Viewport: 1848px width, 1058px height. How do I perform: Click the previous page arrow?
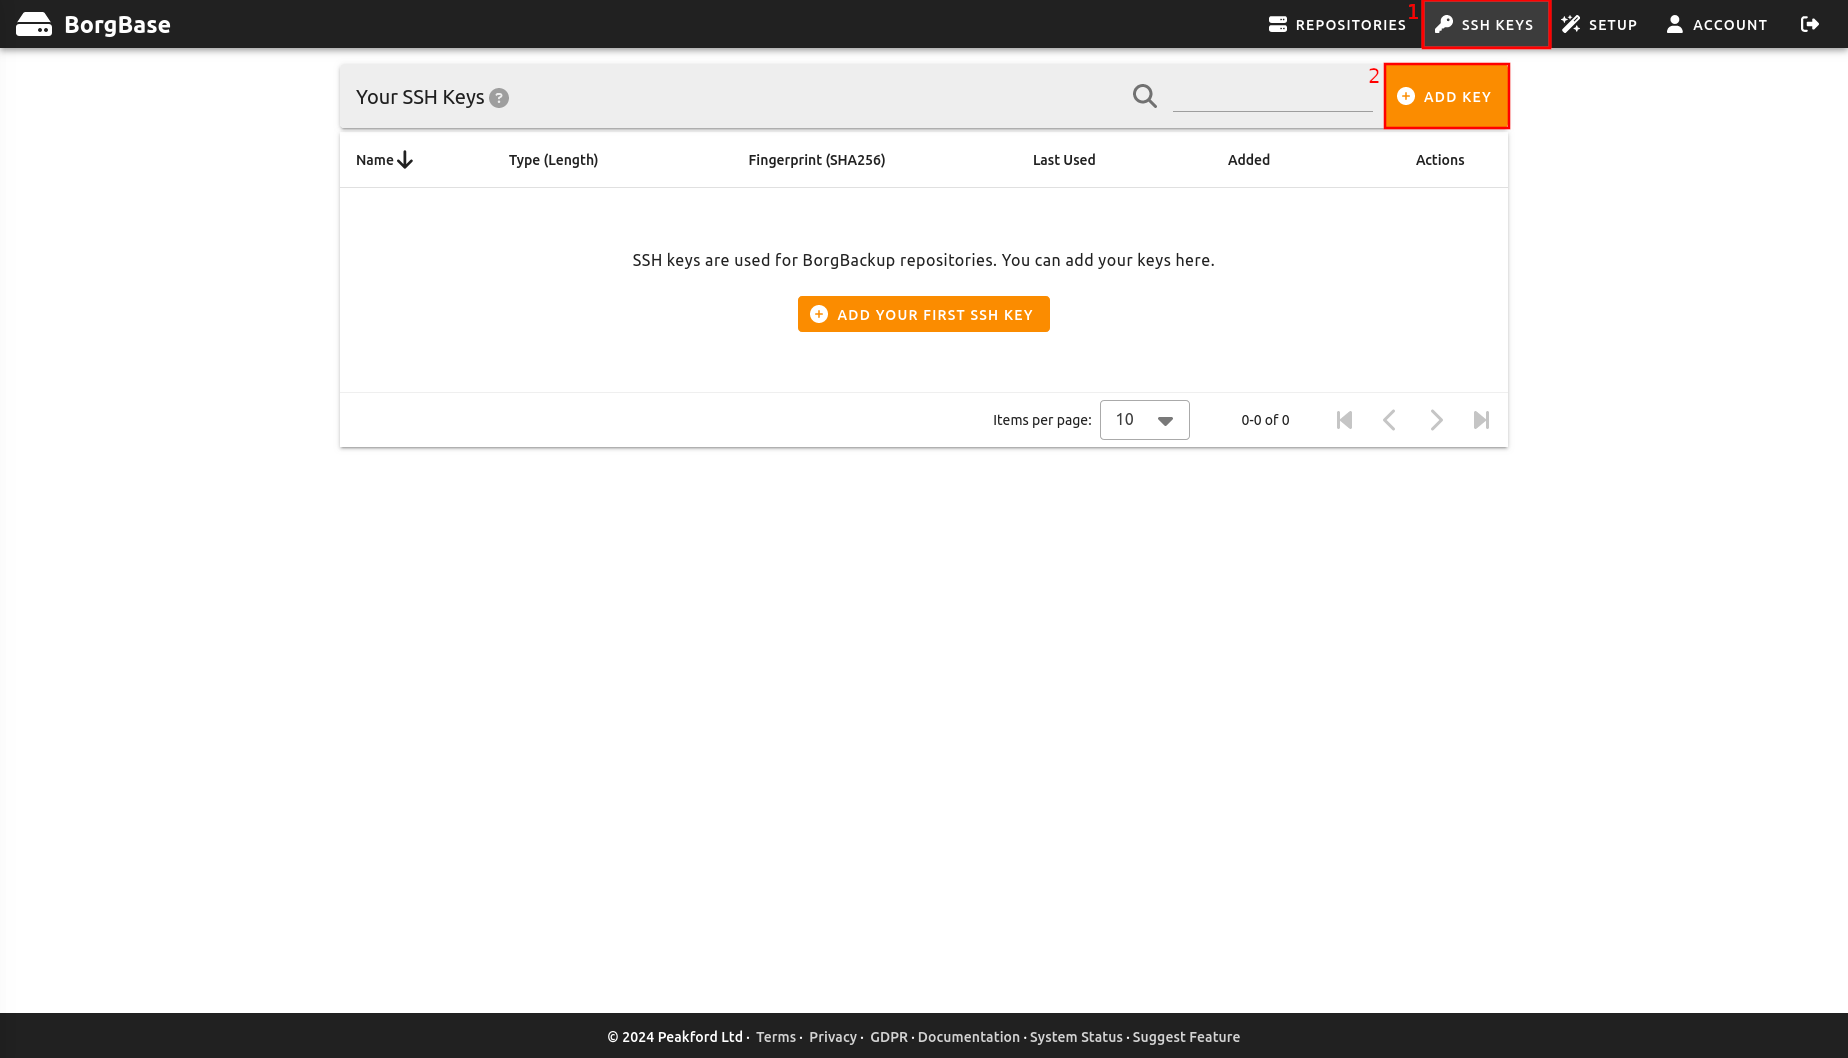coord(1390,420)
